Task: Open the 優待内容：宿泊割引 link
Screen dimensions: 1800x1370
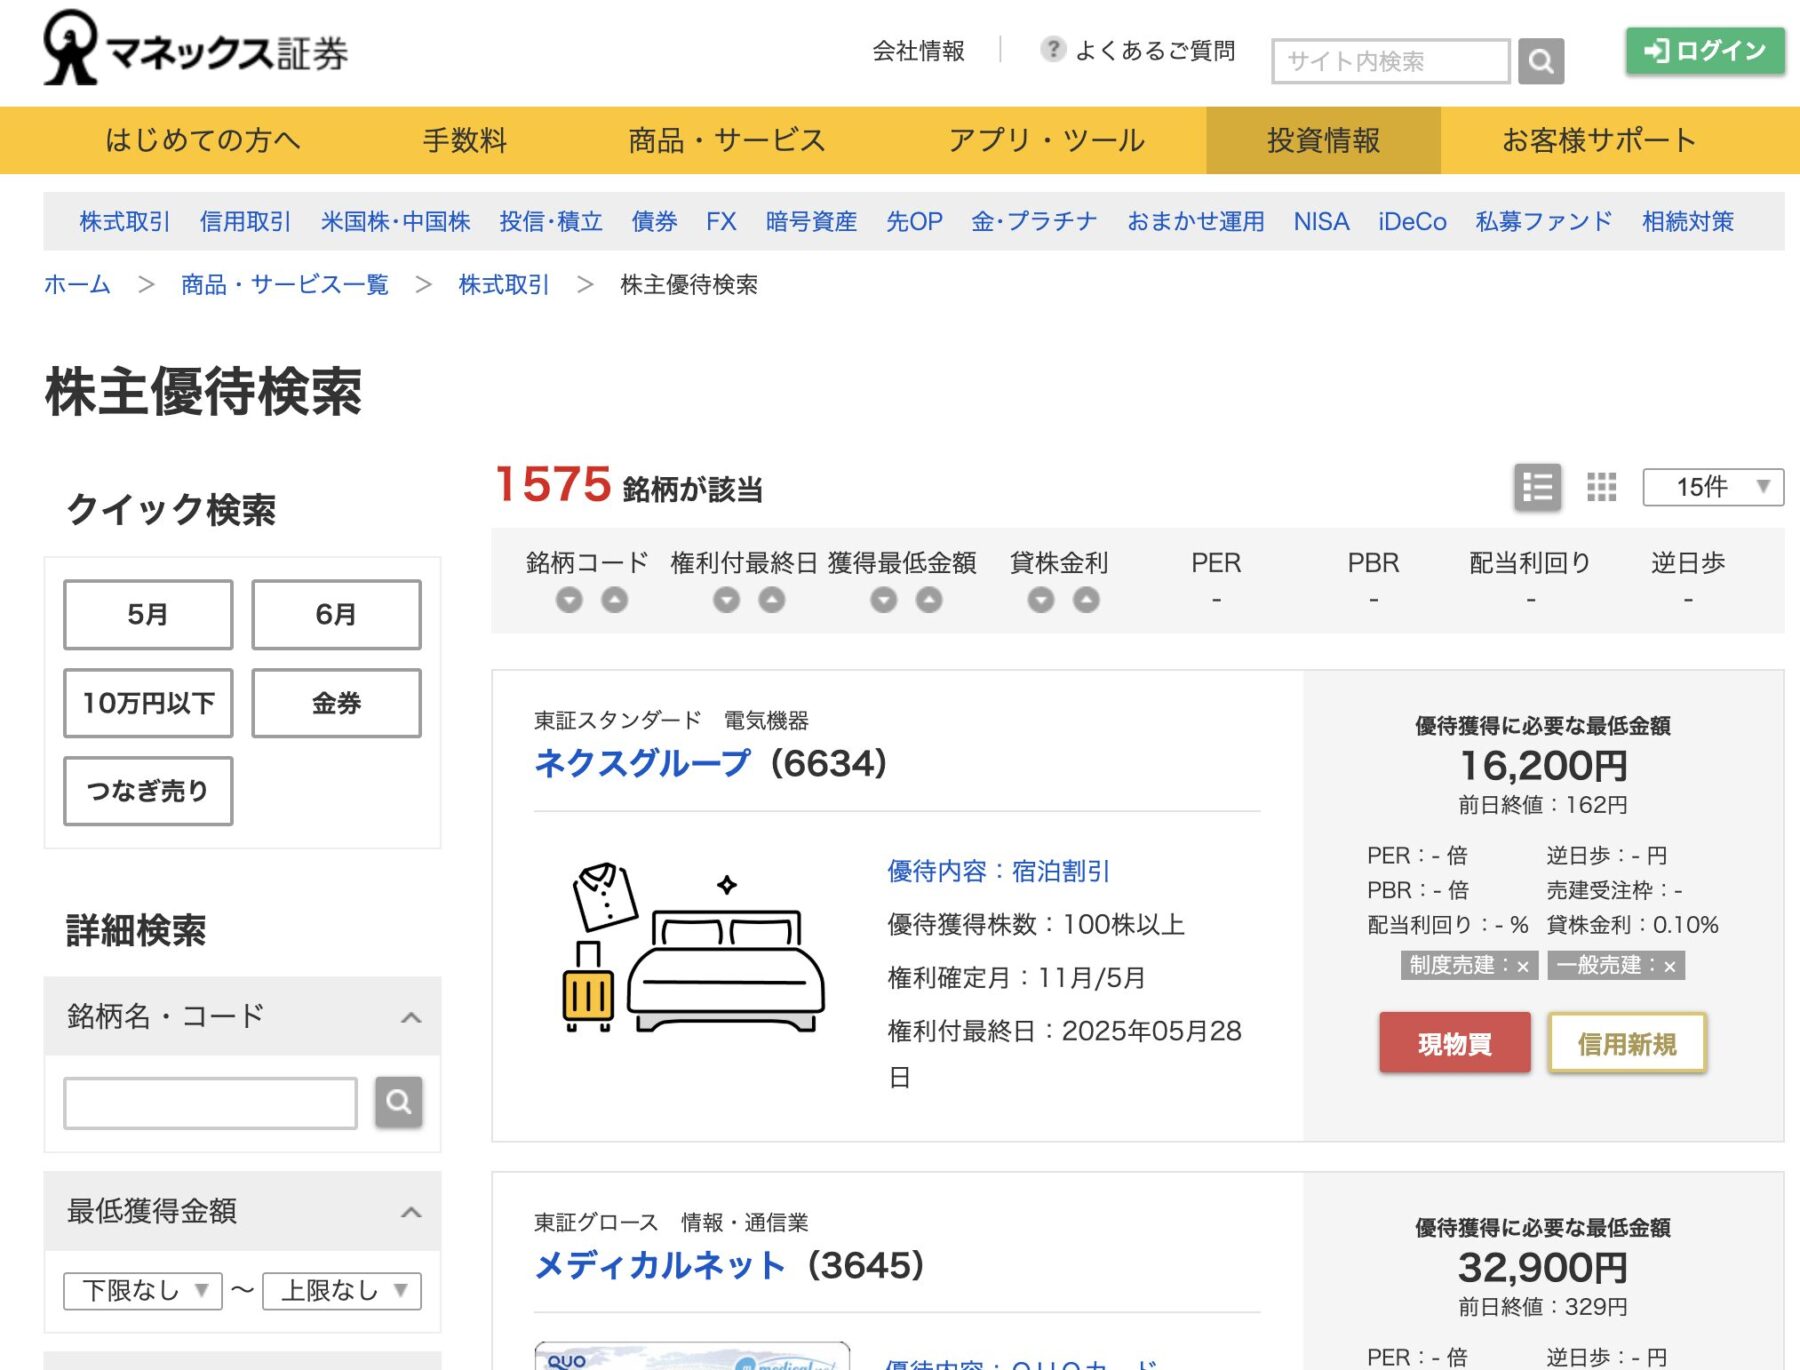Action: [998, 871]
